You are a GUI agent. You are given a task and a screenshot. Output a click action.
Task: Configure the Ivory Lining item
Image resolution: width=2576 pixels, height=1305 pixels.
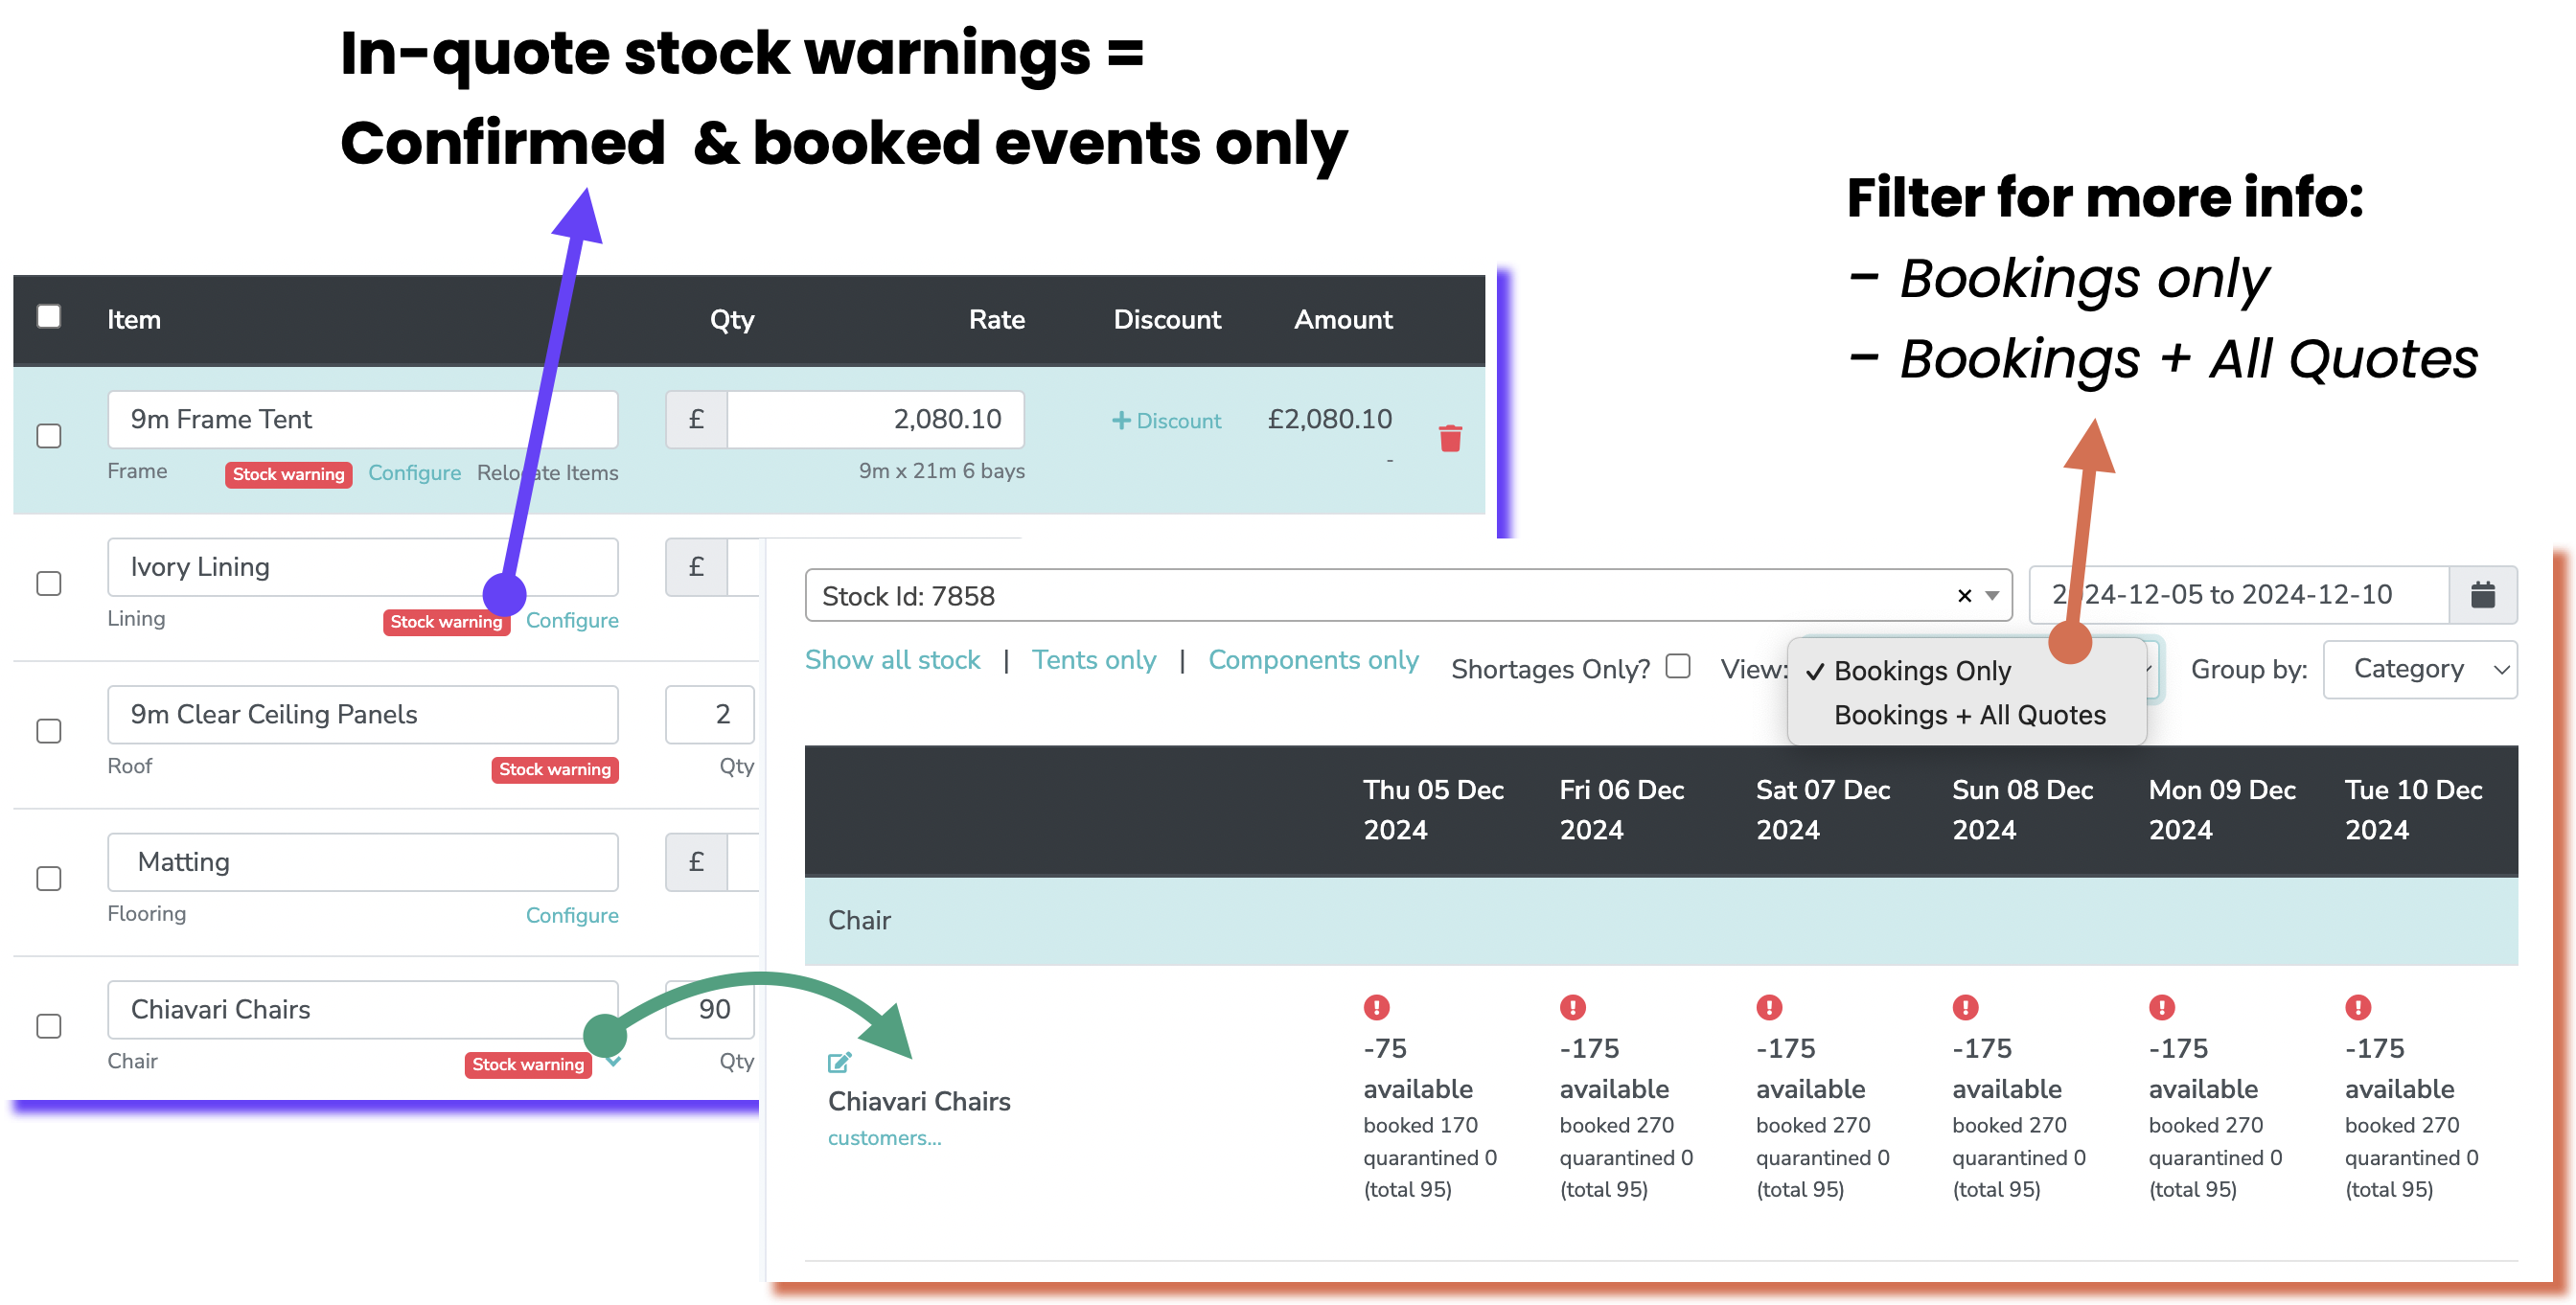point(572,620)
